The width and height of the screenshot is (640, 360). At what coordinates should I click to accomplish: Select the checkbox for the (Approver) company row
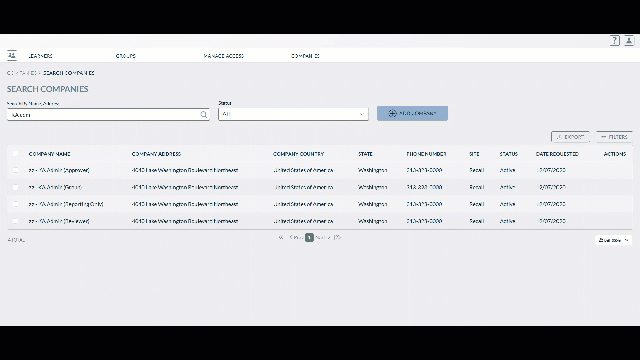pos(16,170)
